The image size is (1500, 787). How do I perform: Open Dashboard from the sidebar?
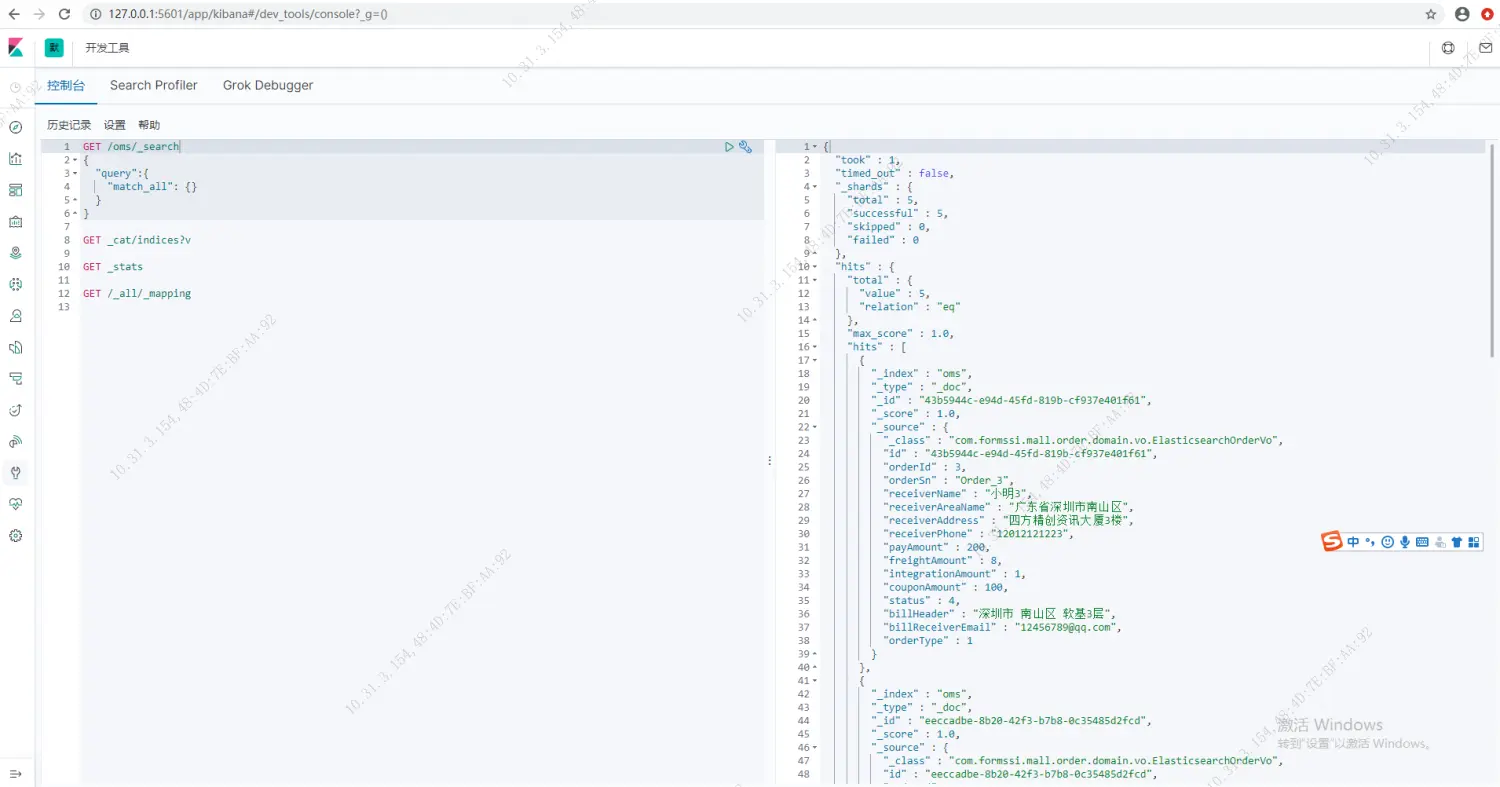pos(16,190)
